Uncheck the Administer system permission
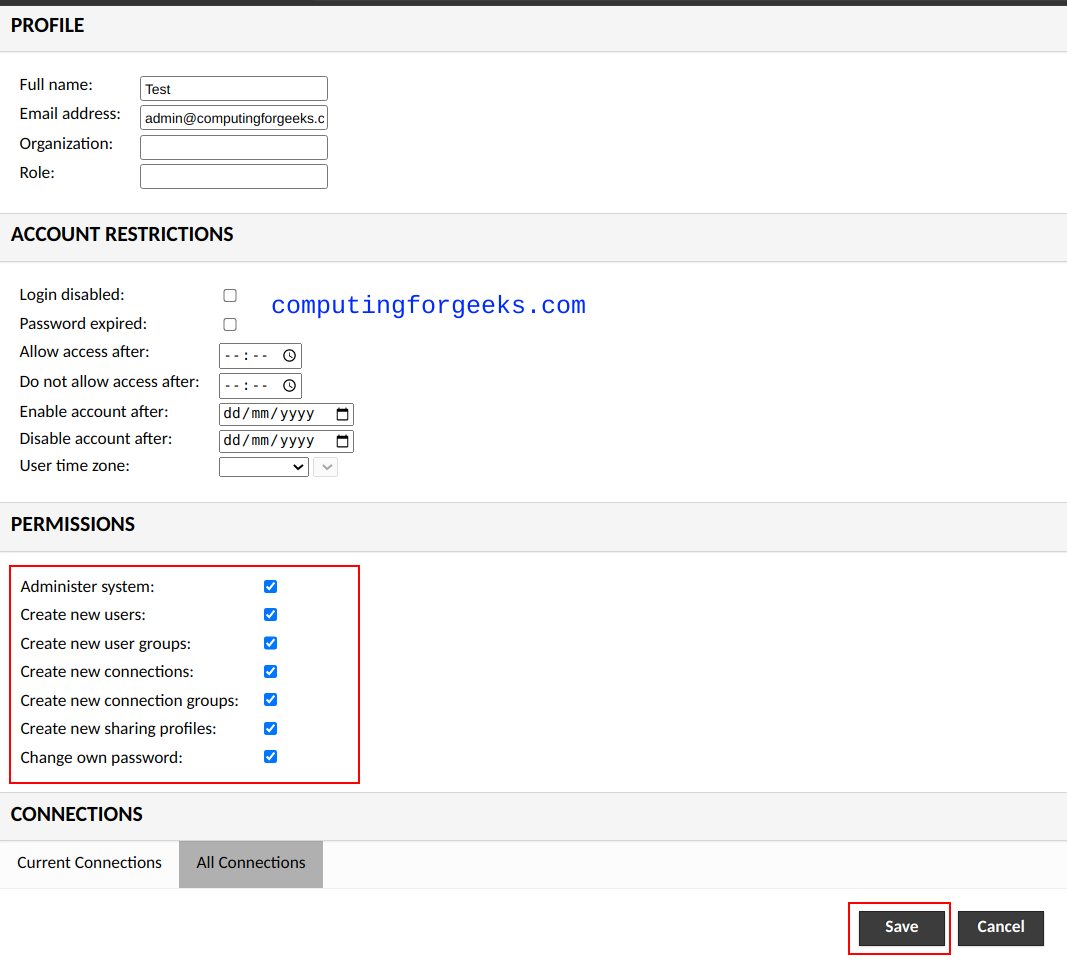This screenshot has width=1067, height=967. click(x=270, y=586)
